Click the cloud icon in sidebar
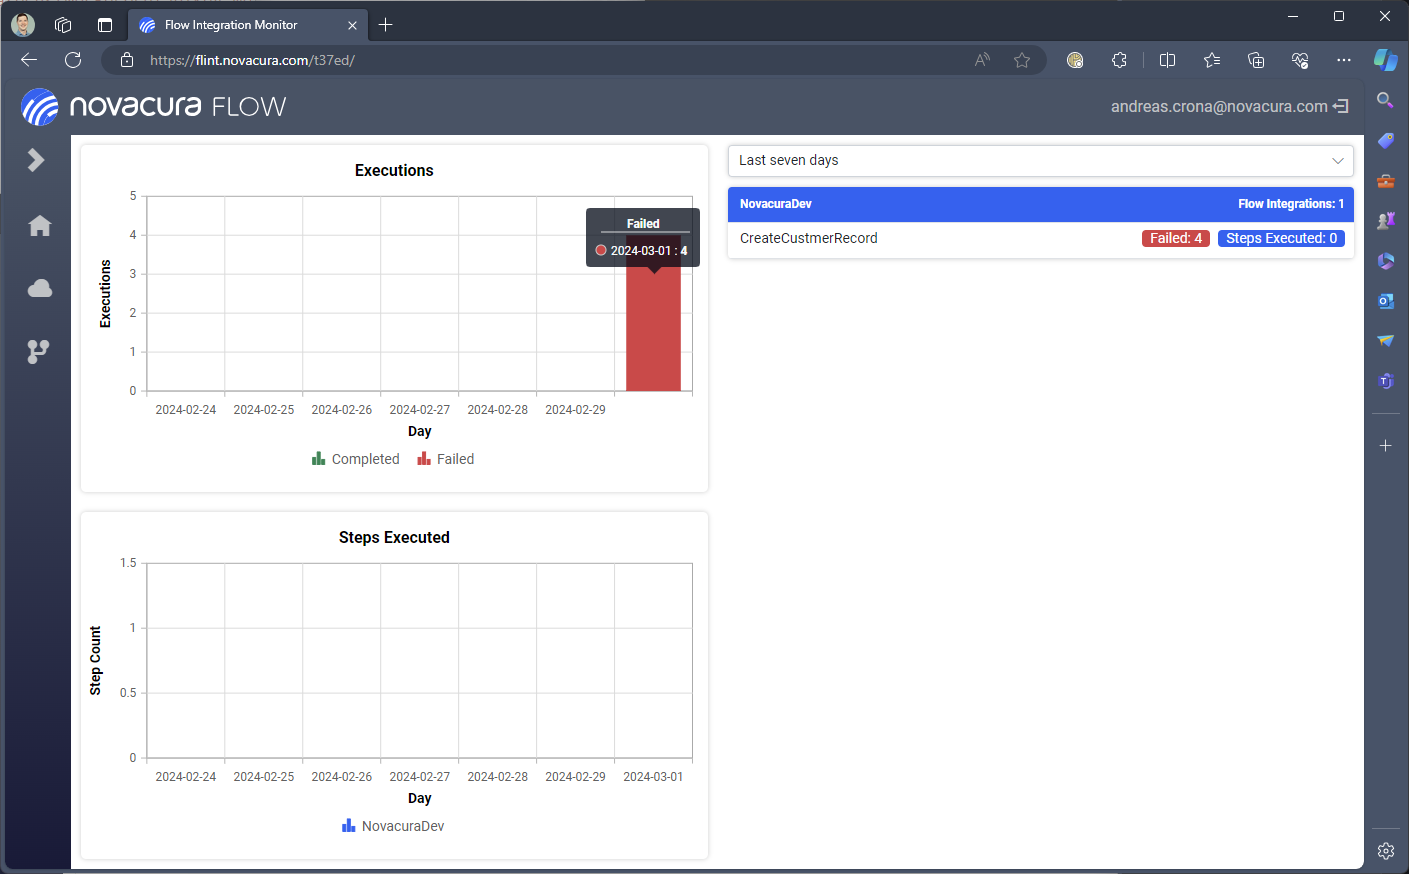Image resolution: width=1409 pixels, height=874 pixels. click(x=40, y=289)
